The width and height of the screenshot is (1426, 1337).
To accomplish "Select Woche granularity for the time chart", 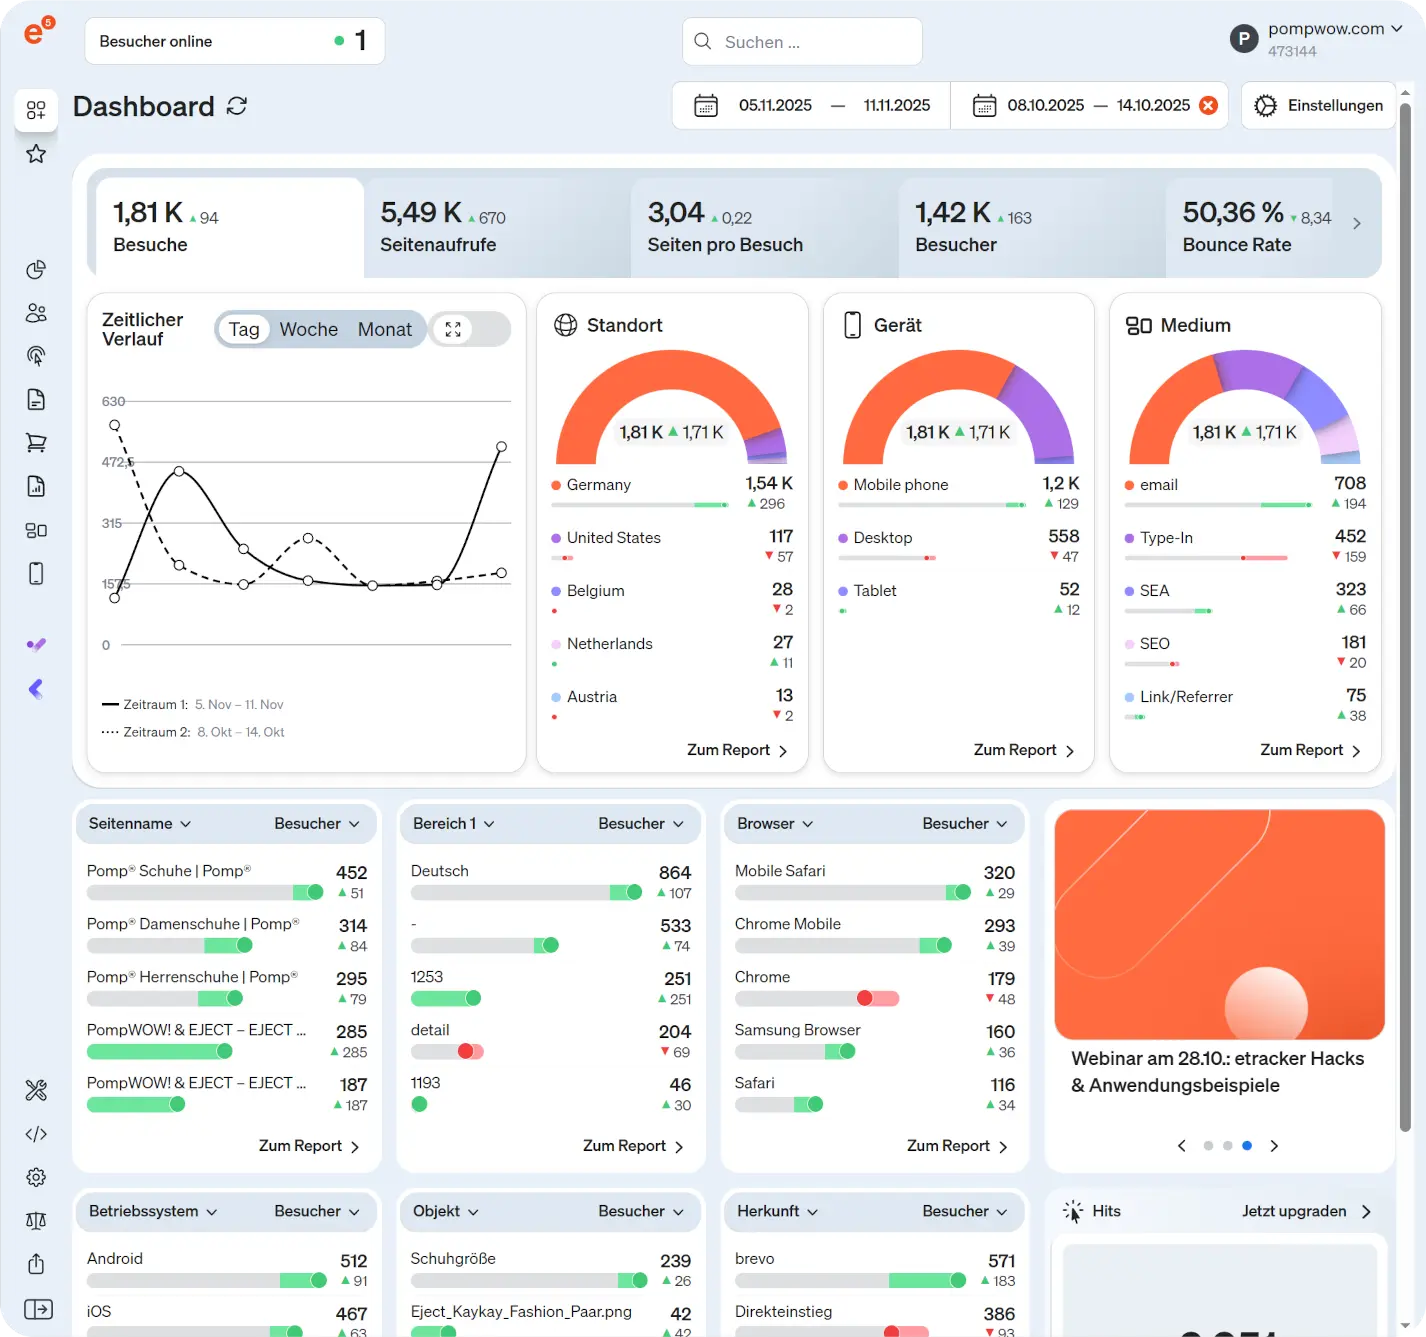I will coord(308,329).
